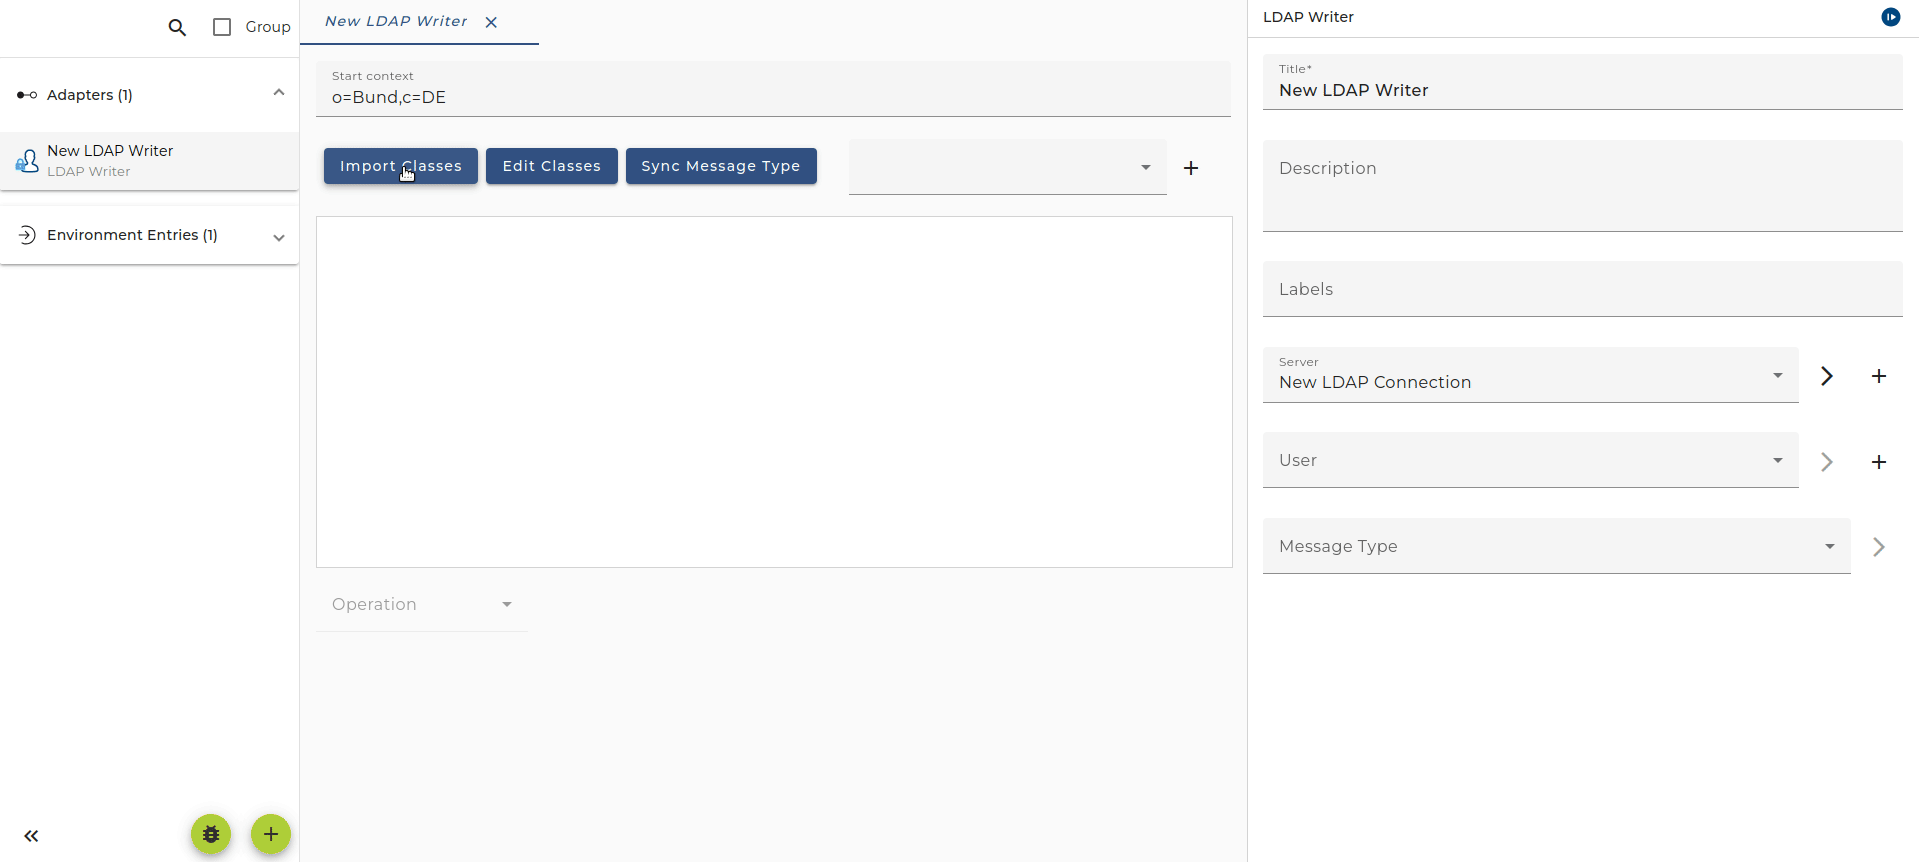Open the Server dropdown
Screen dimensions: 1919x862
point(1530,375)
